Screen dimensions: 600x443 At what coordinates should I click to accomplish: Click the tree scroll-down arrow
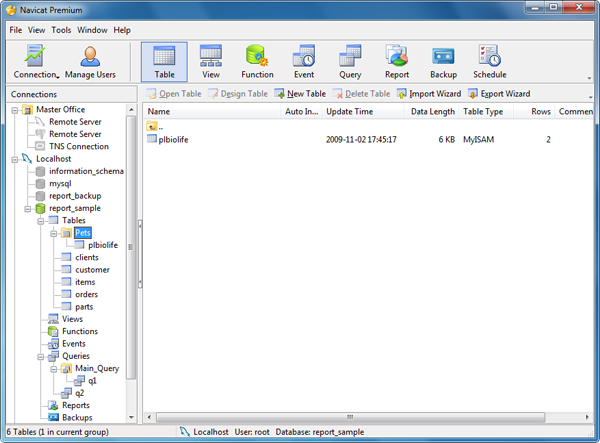coord(131,417)
